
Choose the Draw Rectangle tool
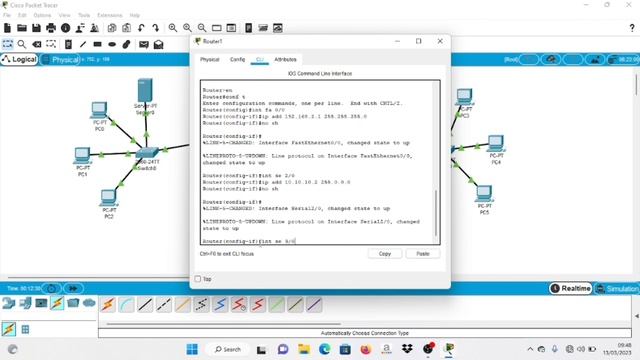97,44
